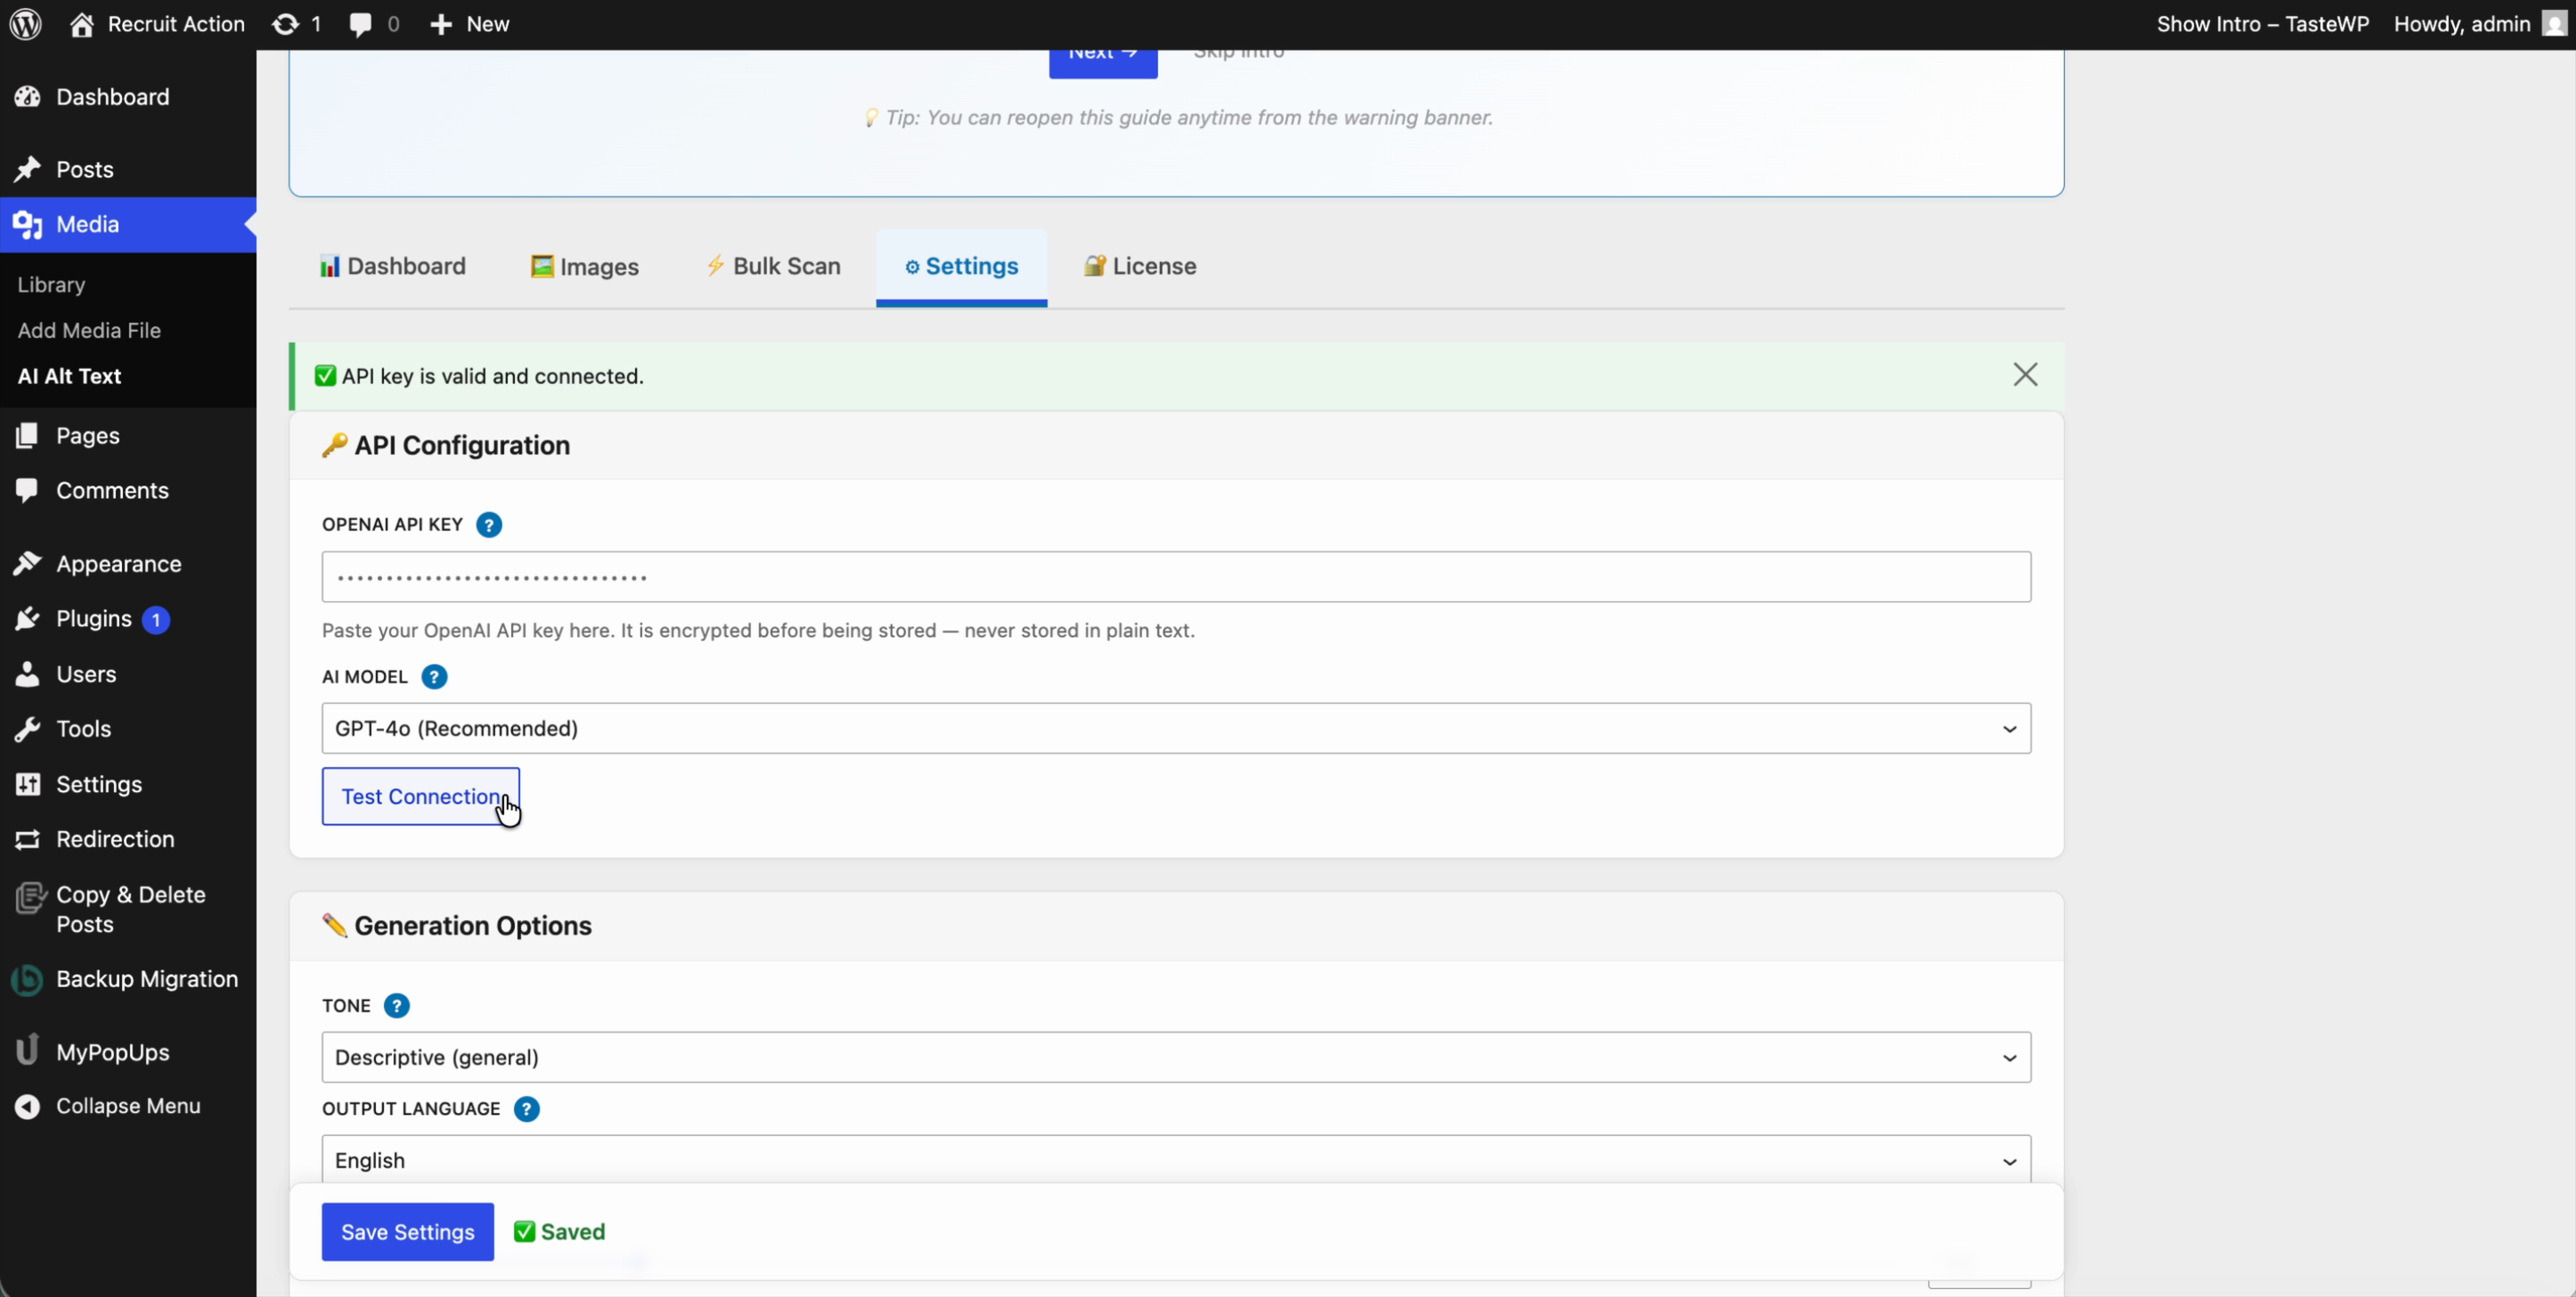
Task: Expand the AI Model dropdown
Action: click(1175, 729)
